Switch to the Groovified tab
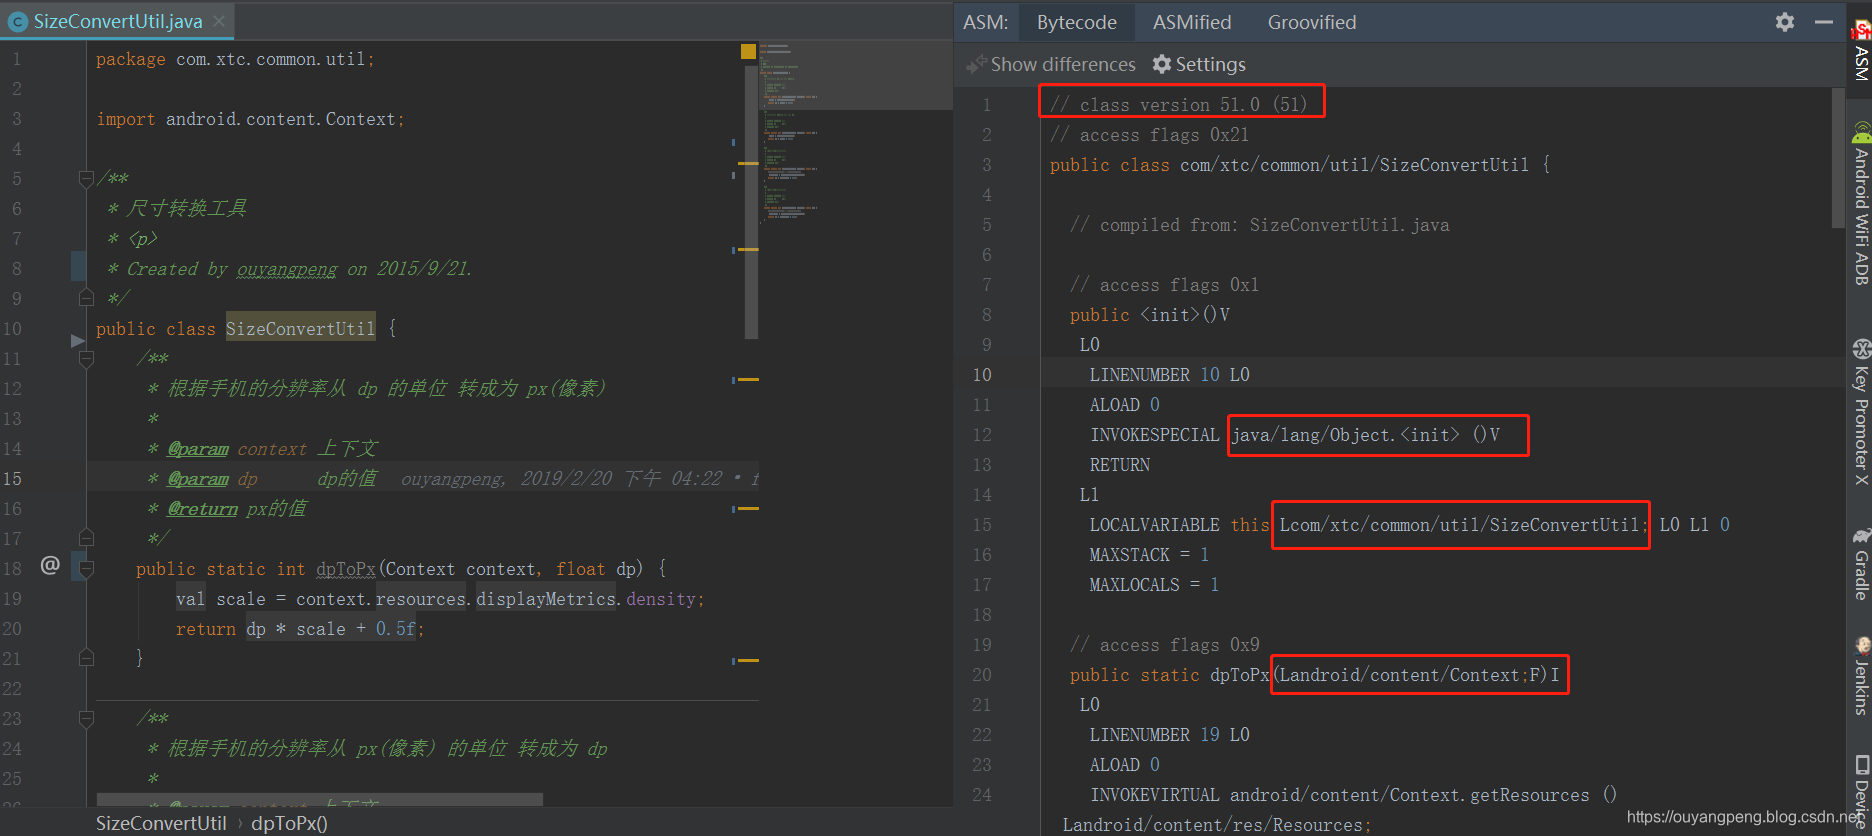 click(1312, 22)
